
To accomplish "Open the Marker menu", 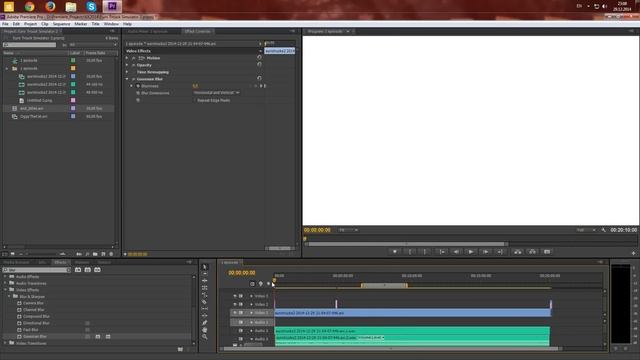I will click(81, 24).
